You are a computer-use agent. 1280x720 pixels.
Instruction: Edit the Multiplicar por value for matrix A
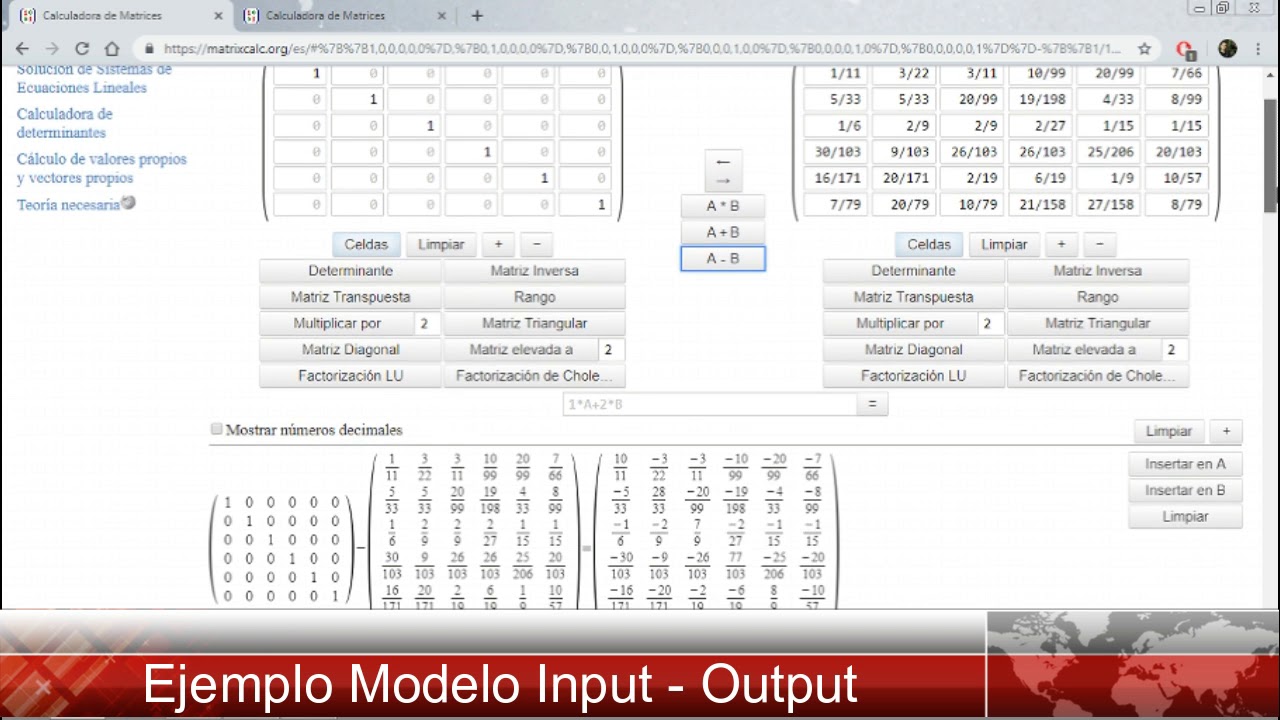point(426,323)
